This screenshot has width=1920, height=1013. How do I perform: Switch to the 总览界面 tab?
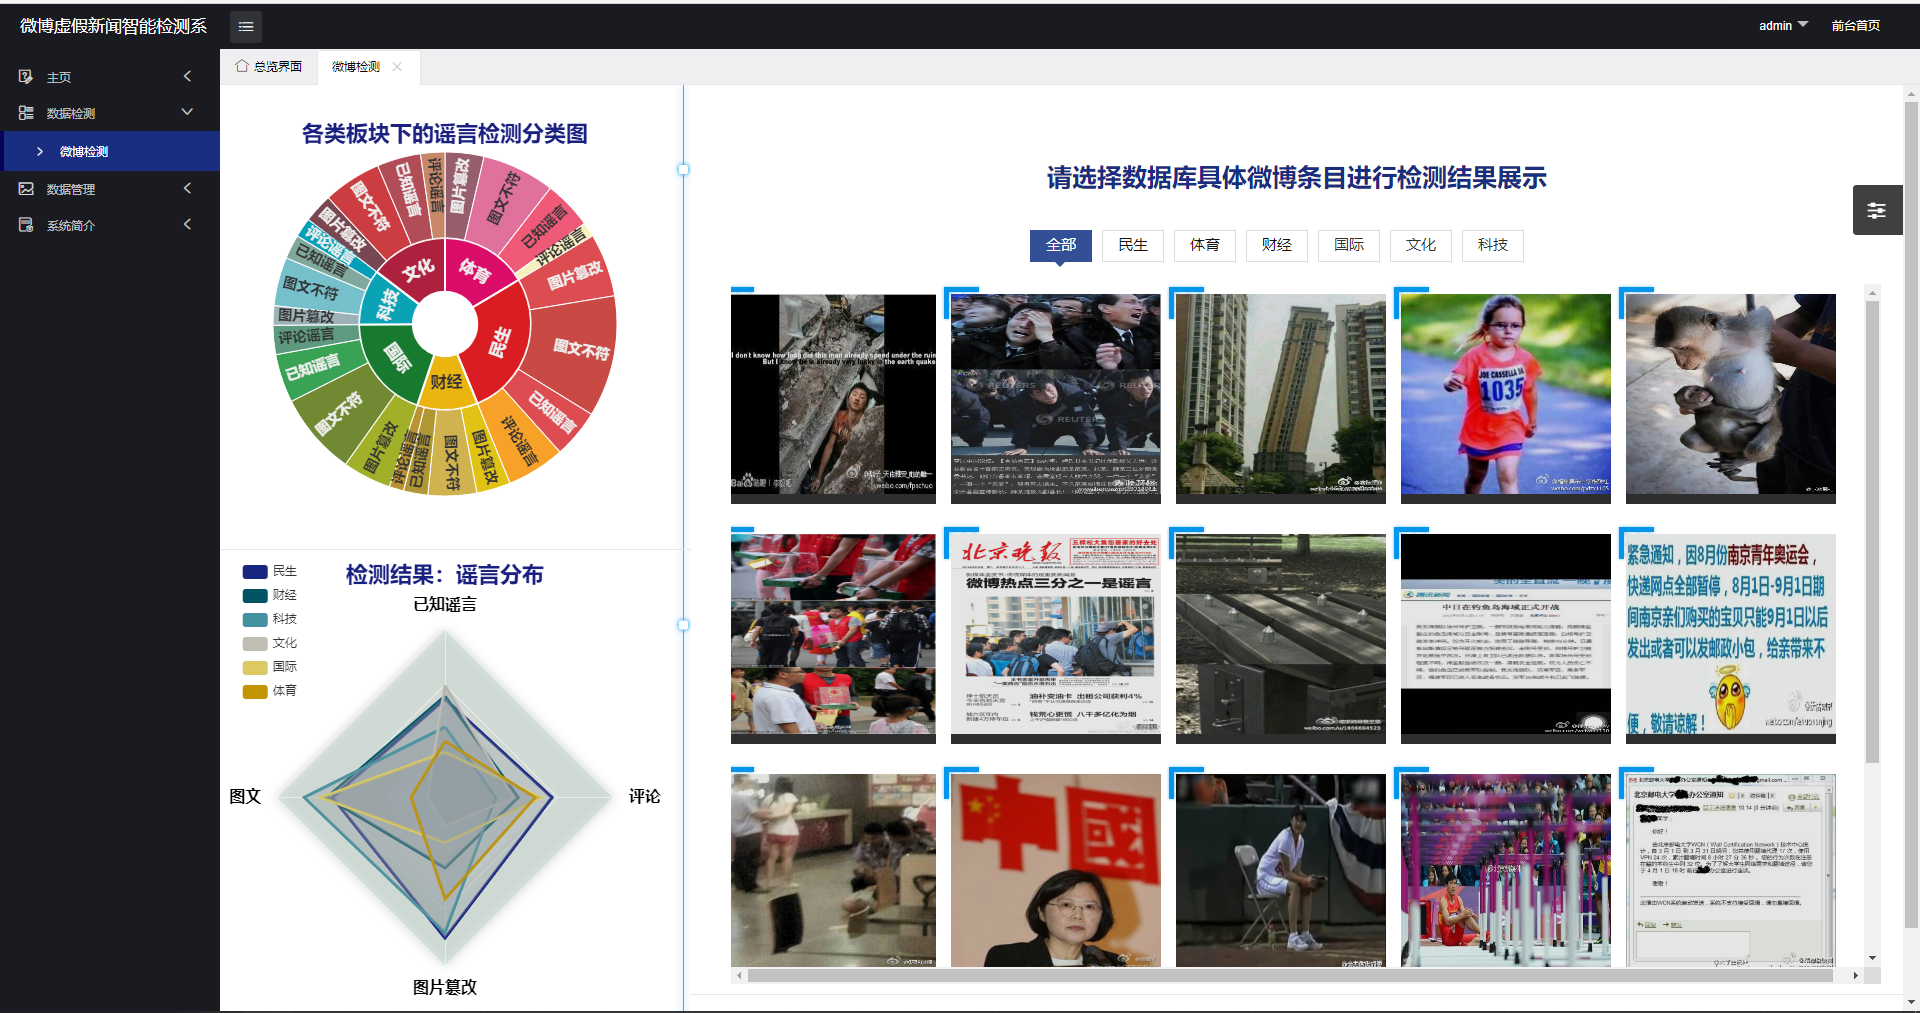[x=269, y=67]
